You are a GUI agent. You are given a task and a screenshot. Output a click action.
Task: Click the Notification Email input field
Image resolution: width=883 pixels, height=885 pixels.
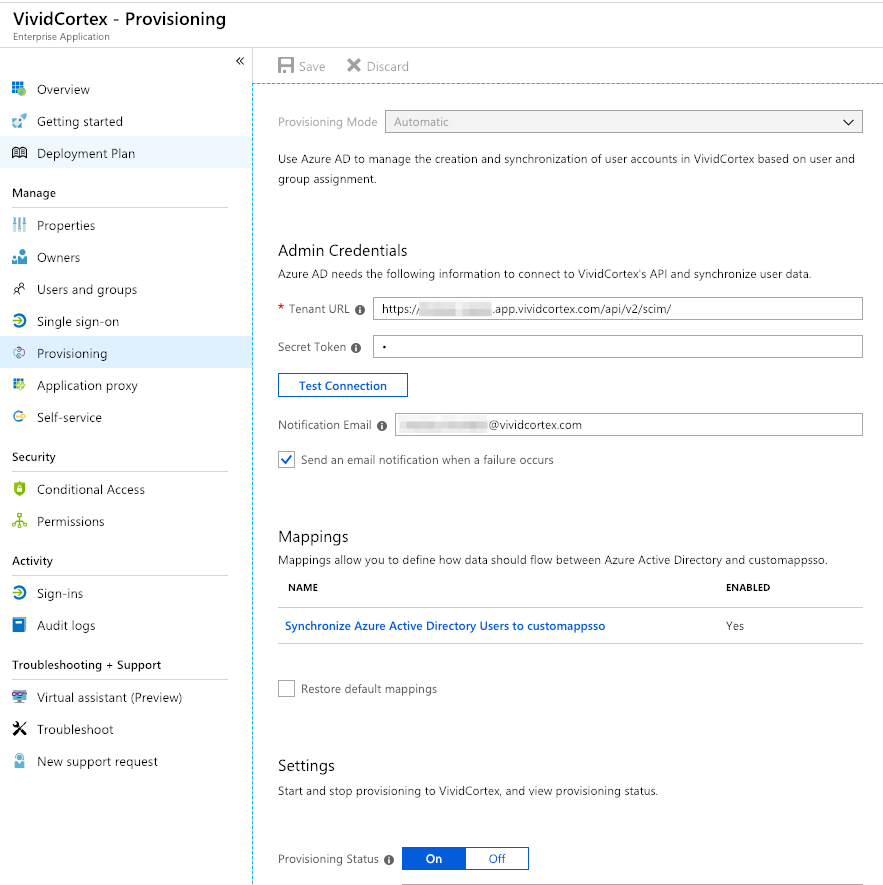(628, 424)
